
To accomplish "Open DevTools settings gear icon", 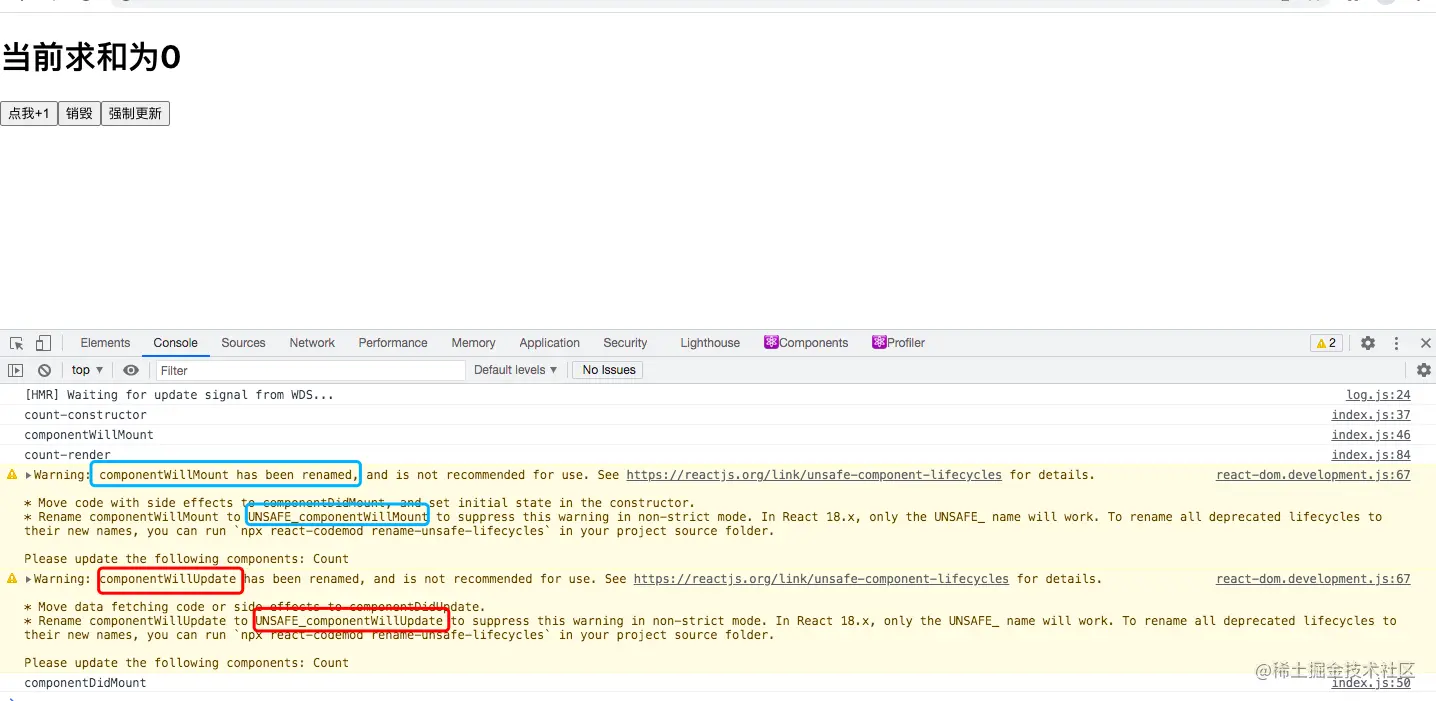I will pos(1368,343).
